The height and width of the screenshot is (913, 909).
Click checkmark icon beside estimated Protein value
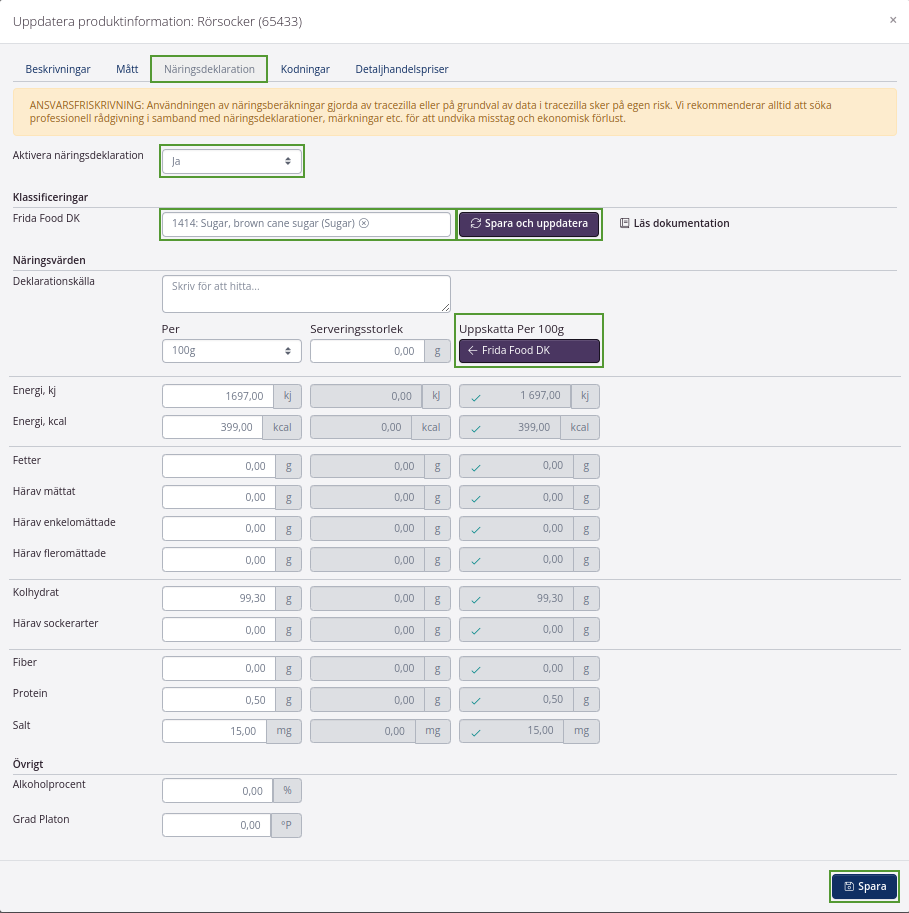pyautogui.click(x=476, y=700)
